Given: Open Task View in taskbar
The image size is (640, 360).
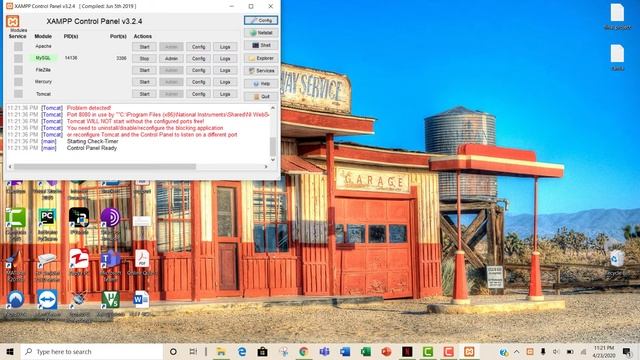Looking at the screenshot, I should [x=193, y=351].
